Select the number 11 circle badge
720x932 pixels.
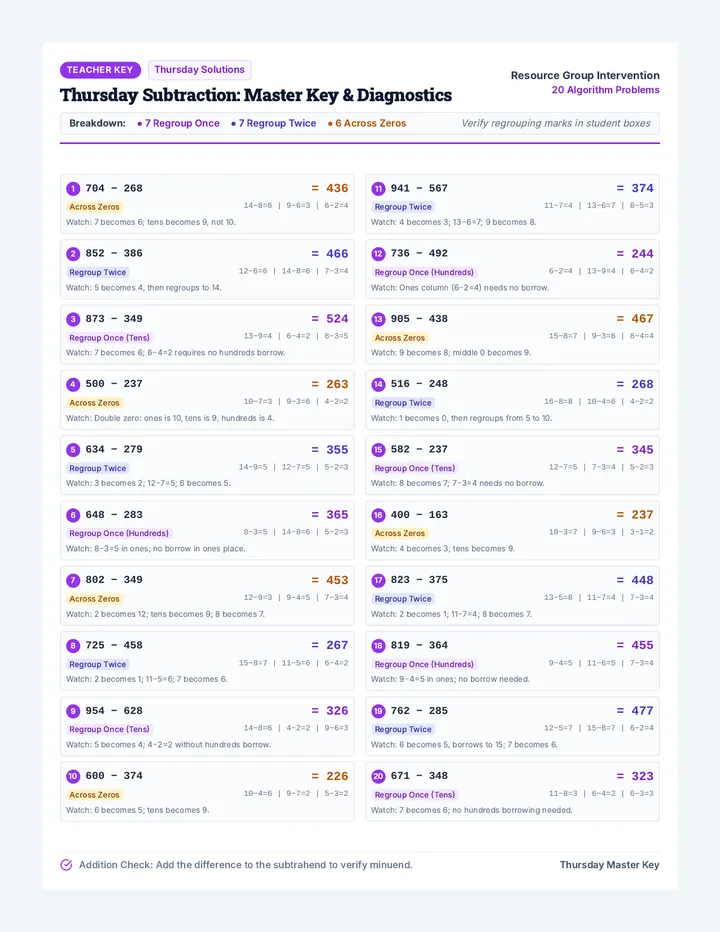[378, 189]
